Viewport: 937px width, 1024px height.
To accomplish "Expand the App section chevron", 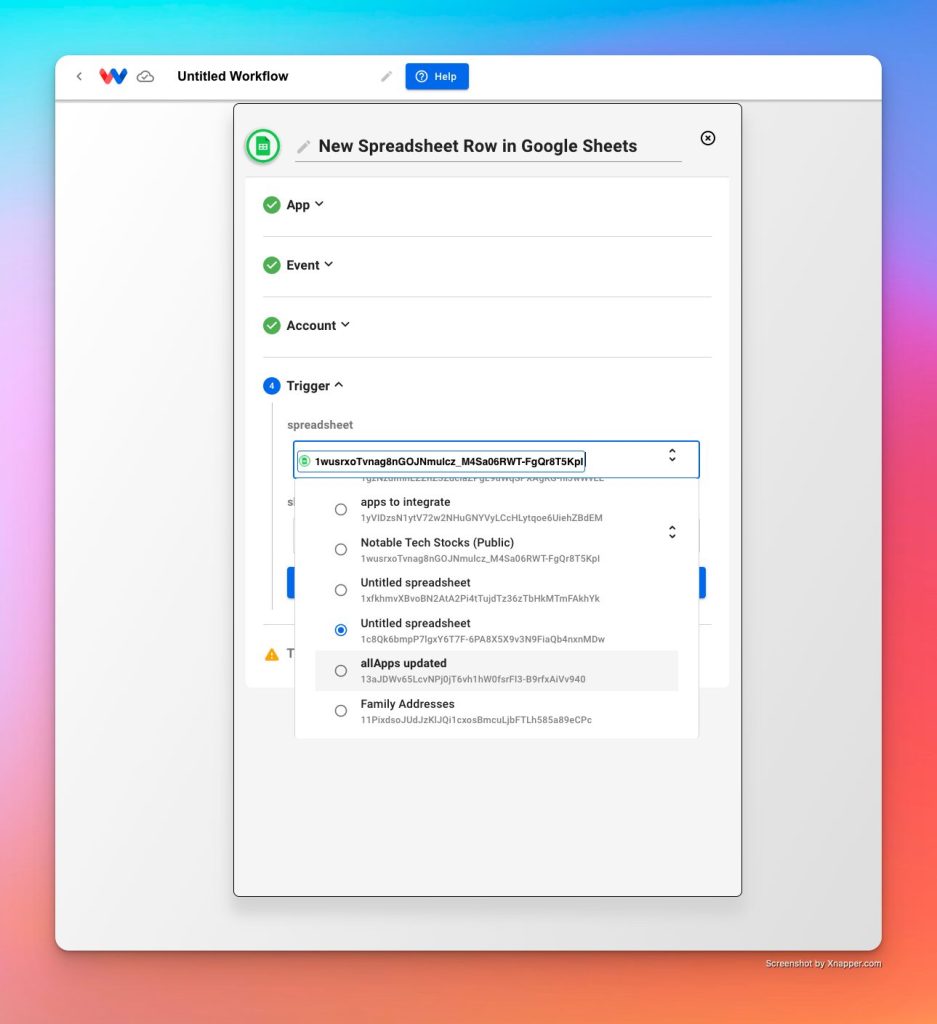I will pyautogui.click(x=319, y=204).
